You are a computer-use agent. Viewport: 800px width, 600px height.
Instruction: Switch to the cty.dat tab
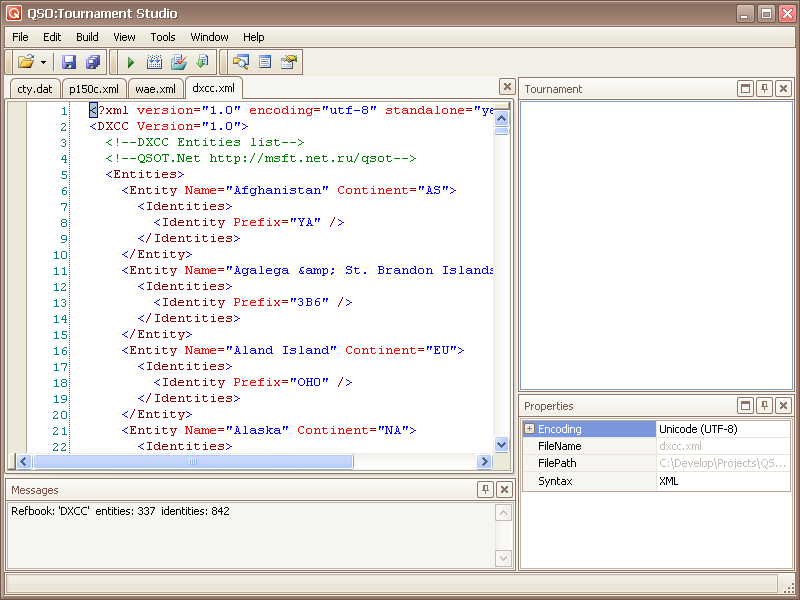click(x=35, y=89)
